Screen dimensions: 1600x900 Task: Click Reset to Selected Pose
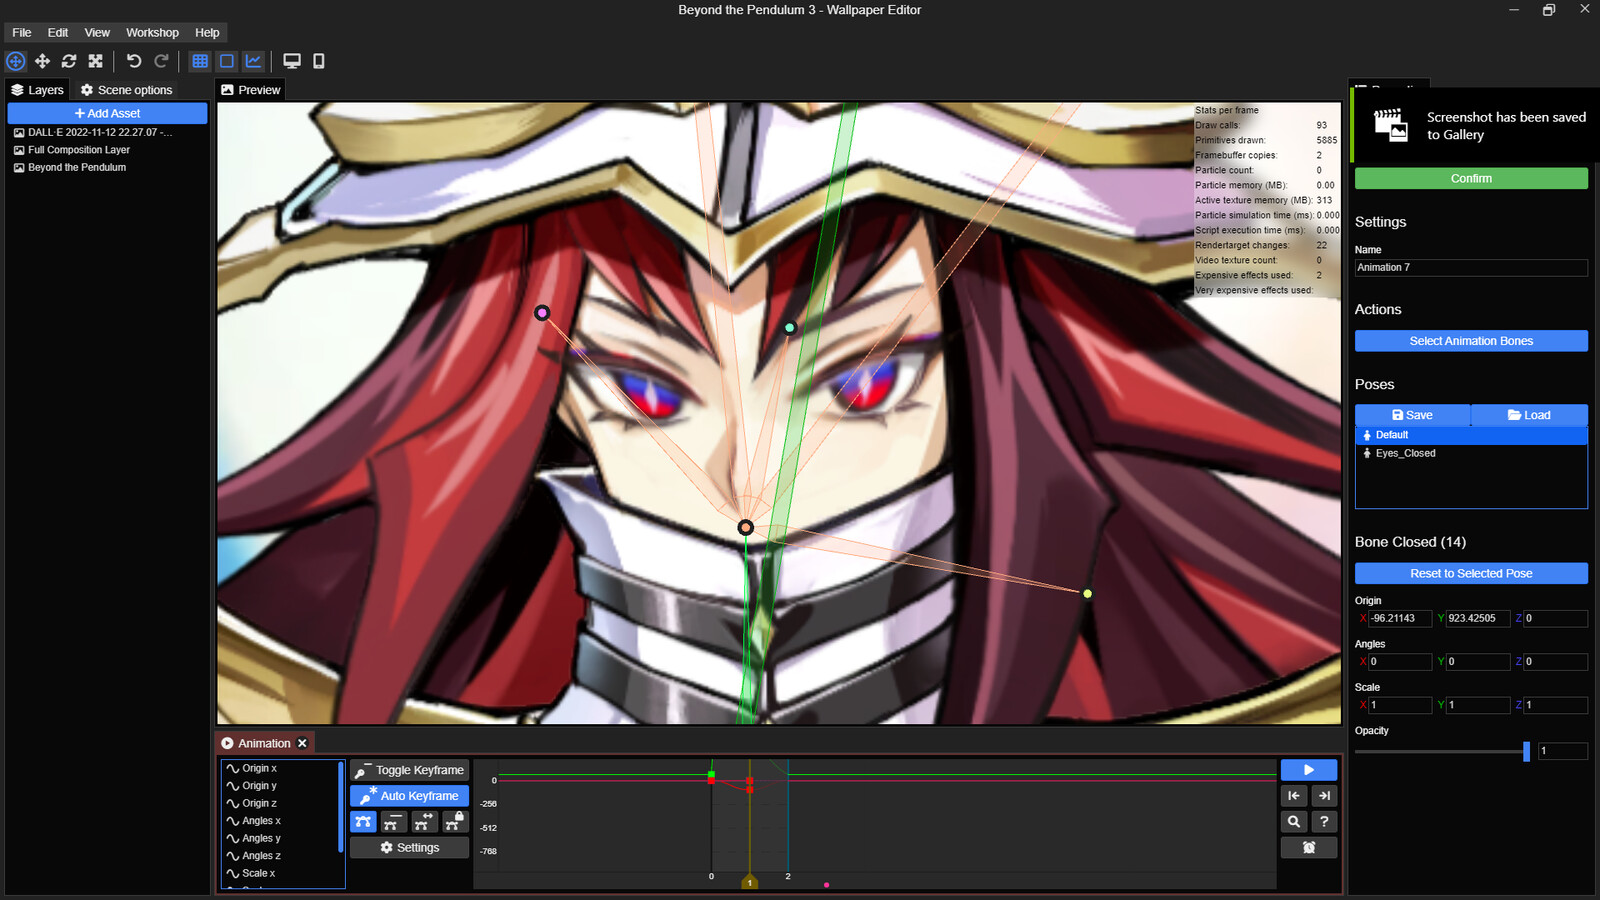tap(1471, 573)
